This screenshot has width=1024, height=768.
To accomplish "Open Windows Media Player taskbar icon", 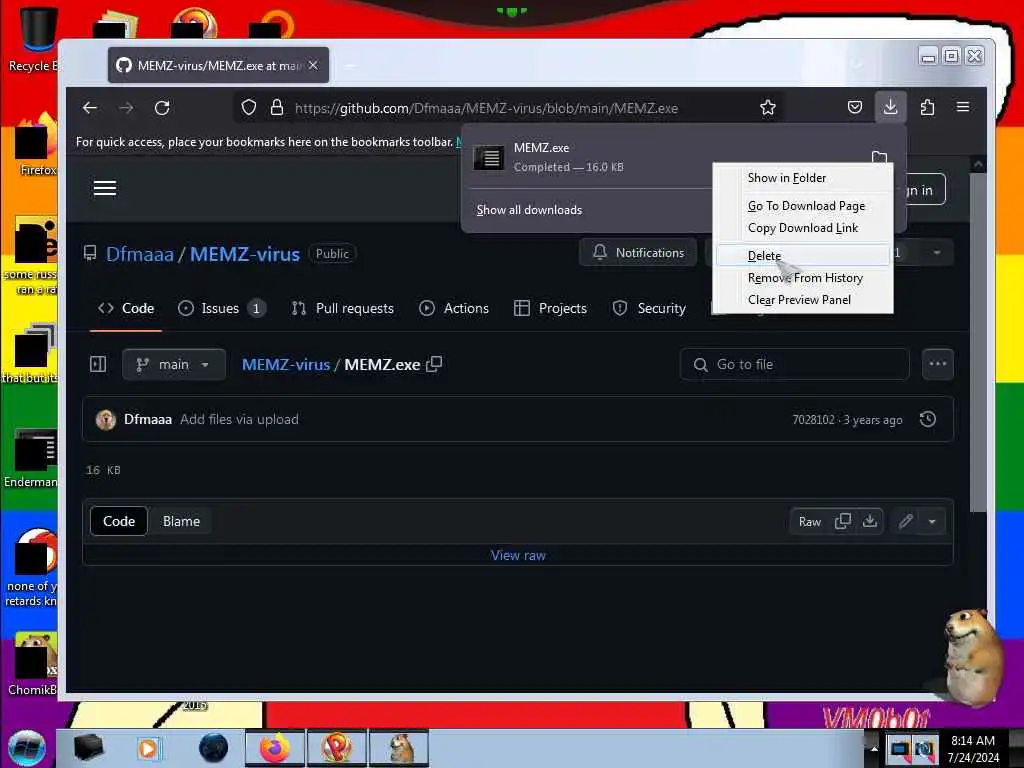I will (x=148, y=748).
